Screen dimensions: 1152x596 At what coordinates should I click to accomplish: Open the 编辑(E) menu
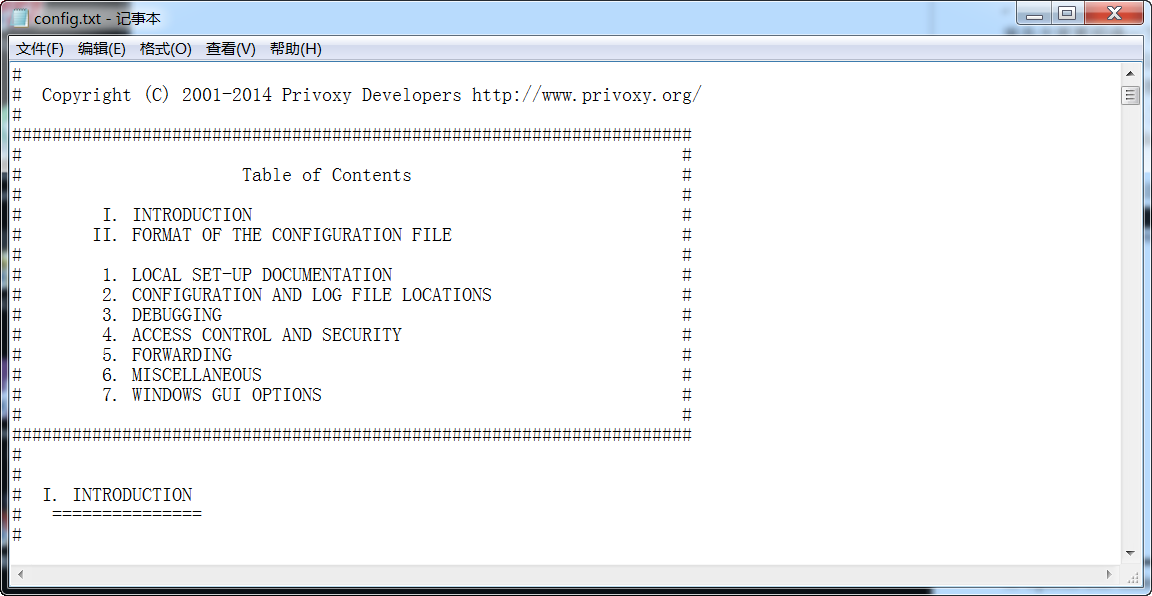point(102,49)
